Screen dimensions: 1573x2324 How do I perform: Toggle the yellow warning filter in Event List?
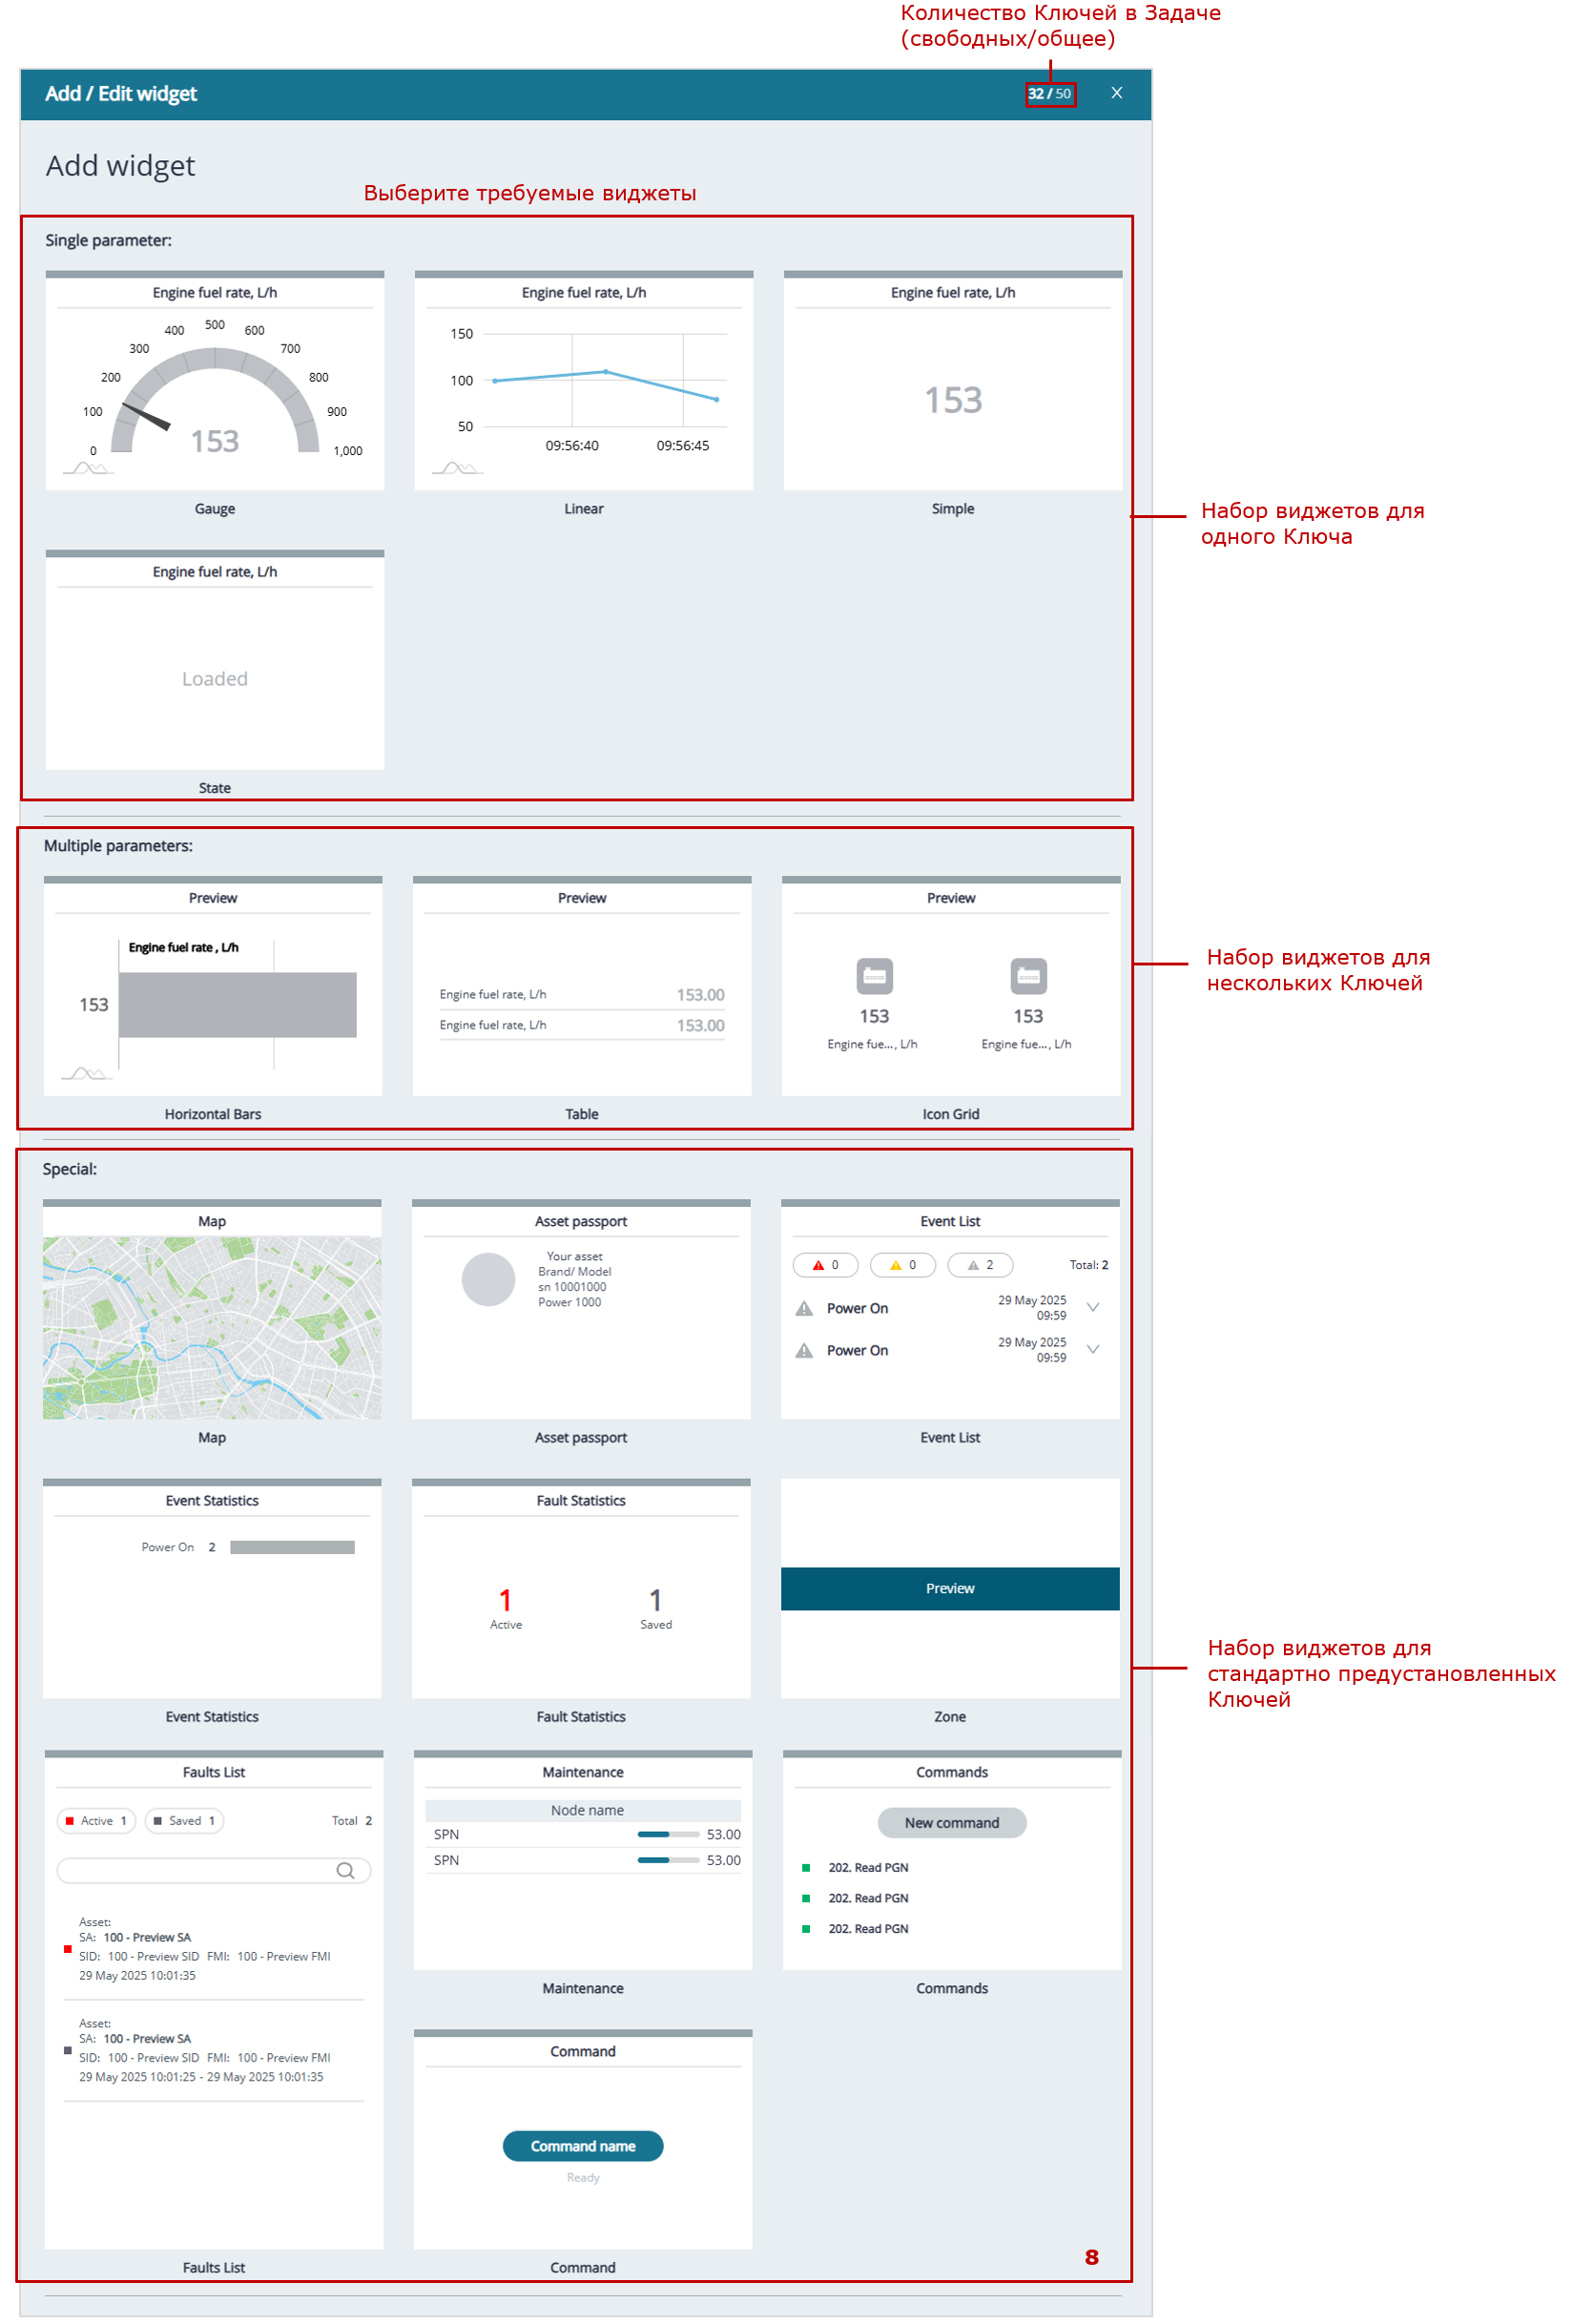click(x=902, y=1265)
